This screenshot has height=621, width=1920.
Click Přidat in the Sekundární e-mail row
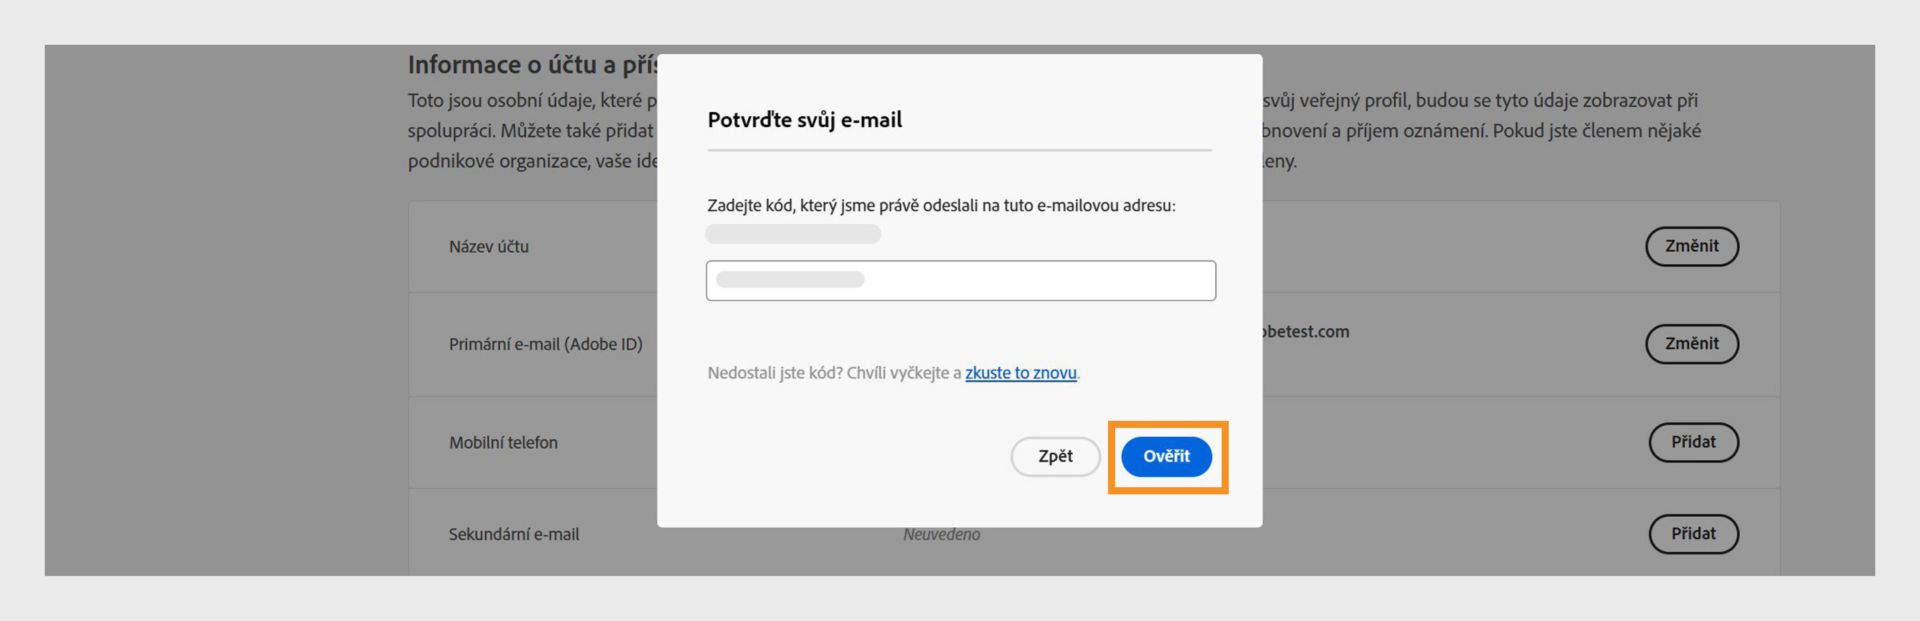[1693, 534]
